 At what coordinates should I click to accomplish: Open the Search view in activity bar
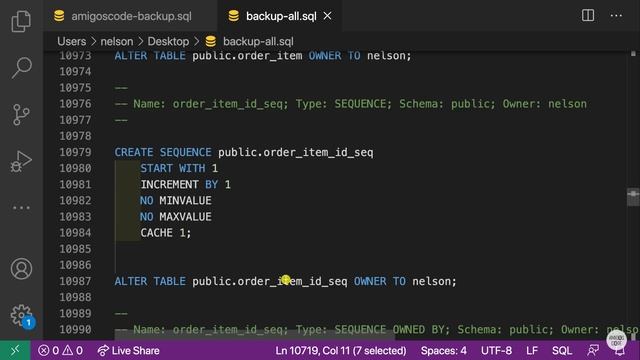point(21,67)
